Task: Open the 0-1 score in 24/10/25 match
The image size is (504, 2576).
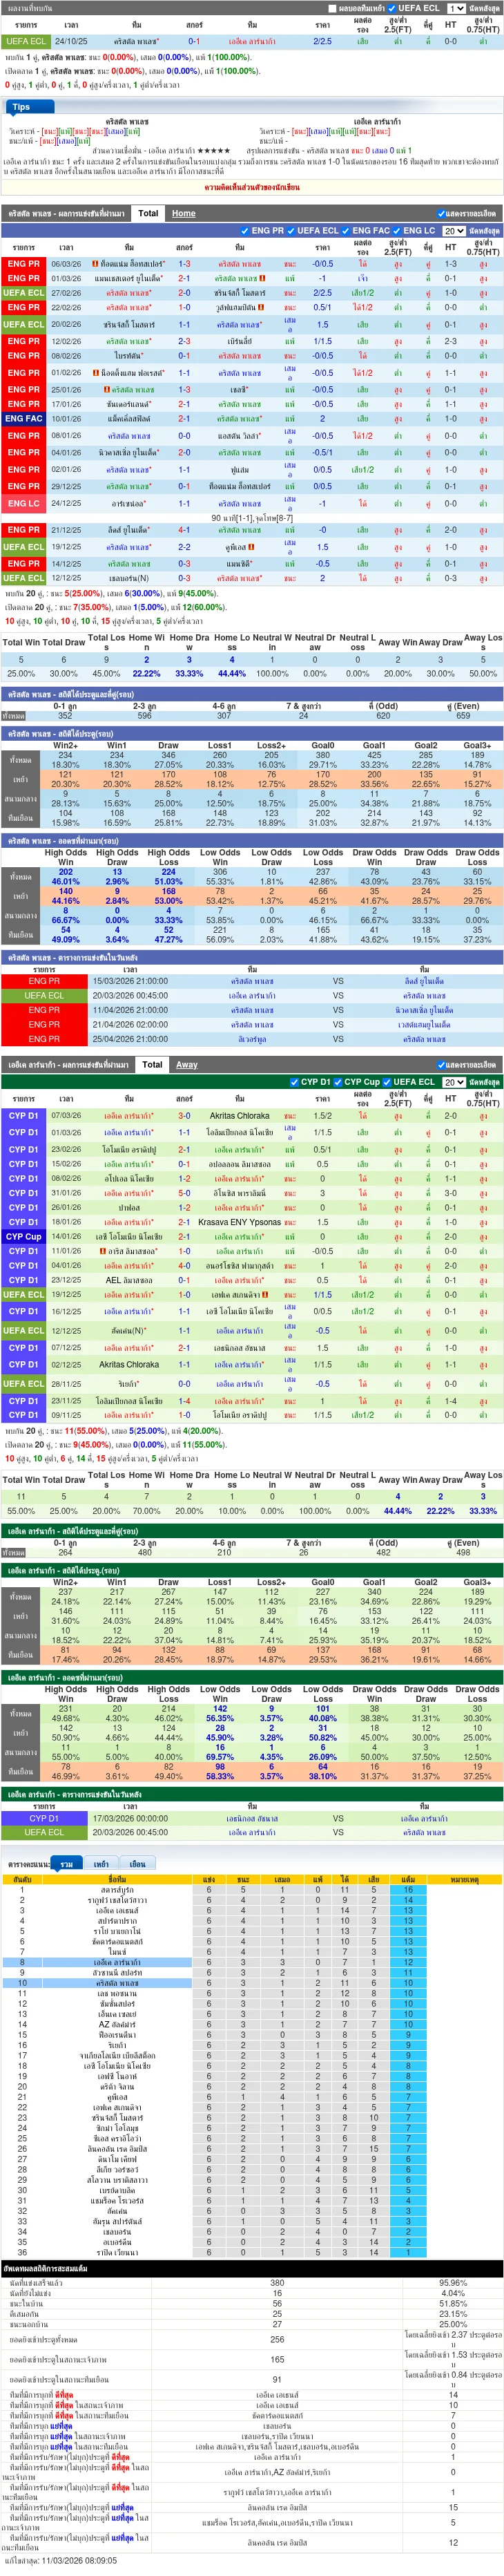Action: (194, 42)
